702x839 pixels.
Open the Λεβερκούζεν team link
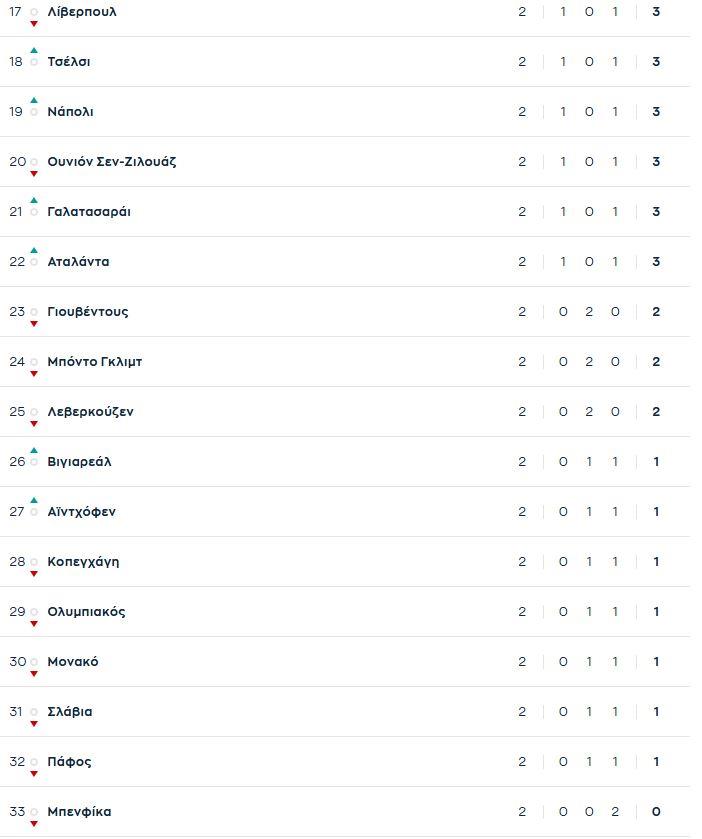pyautogui.click(x=90, y=412)
